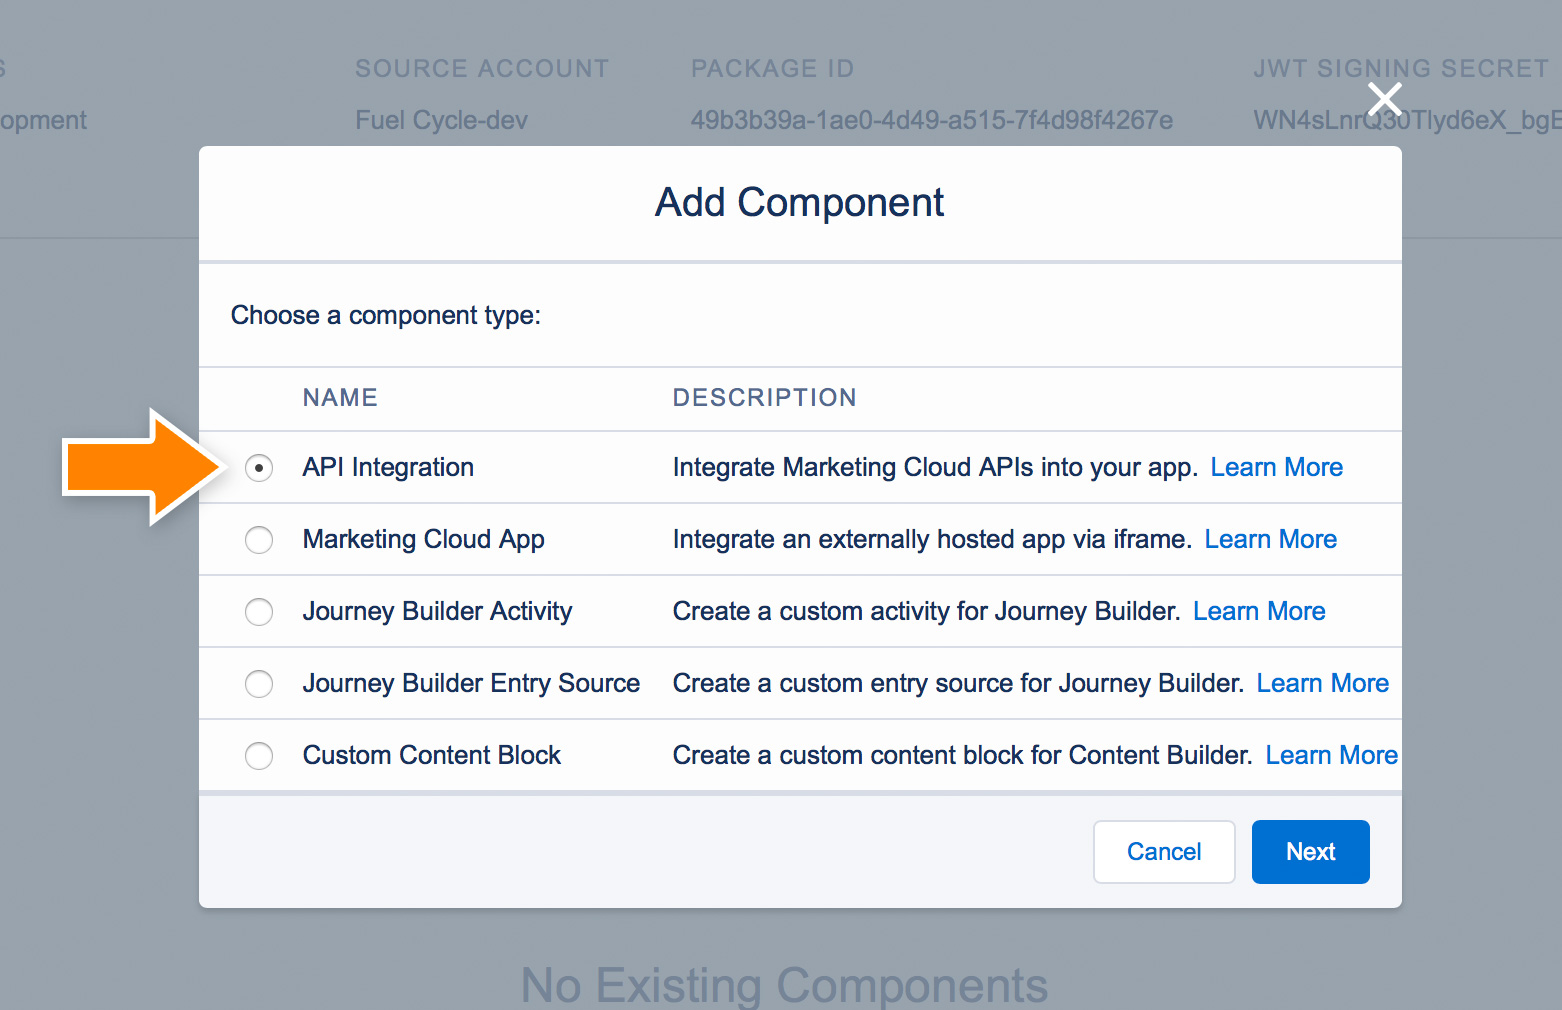
Task: Open Learn More for Marketing Cloud App
Action: point(1271,539)
